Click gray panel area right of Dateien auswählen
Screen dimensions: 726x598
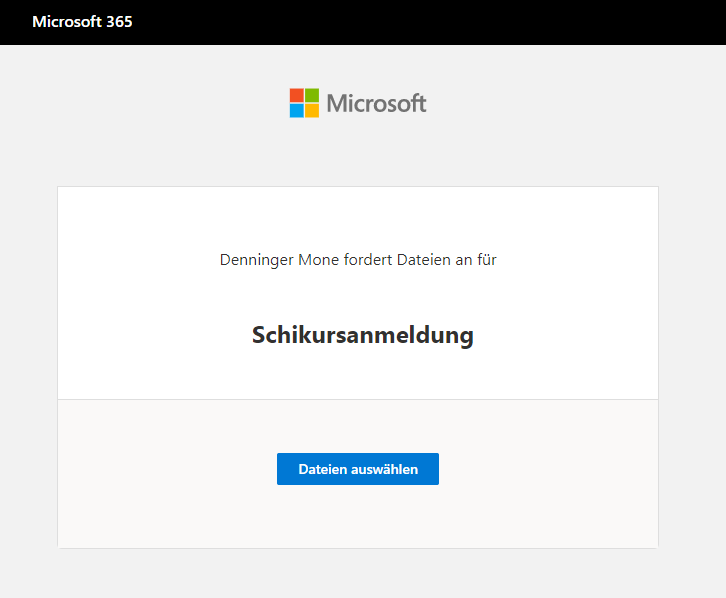coord(550,470)
